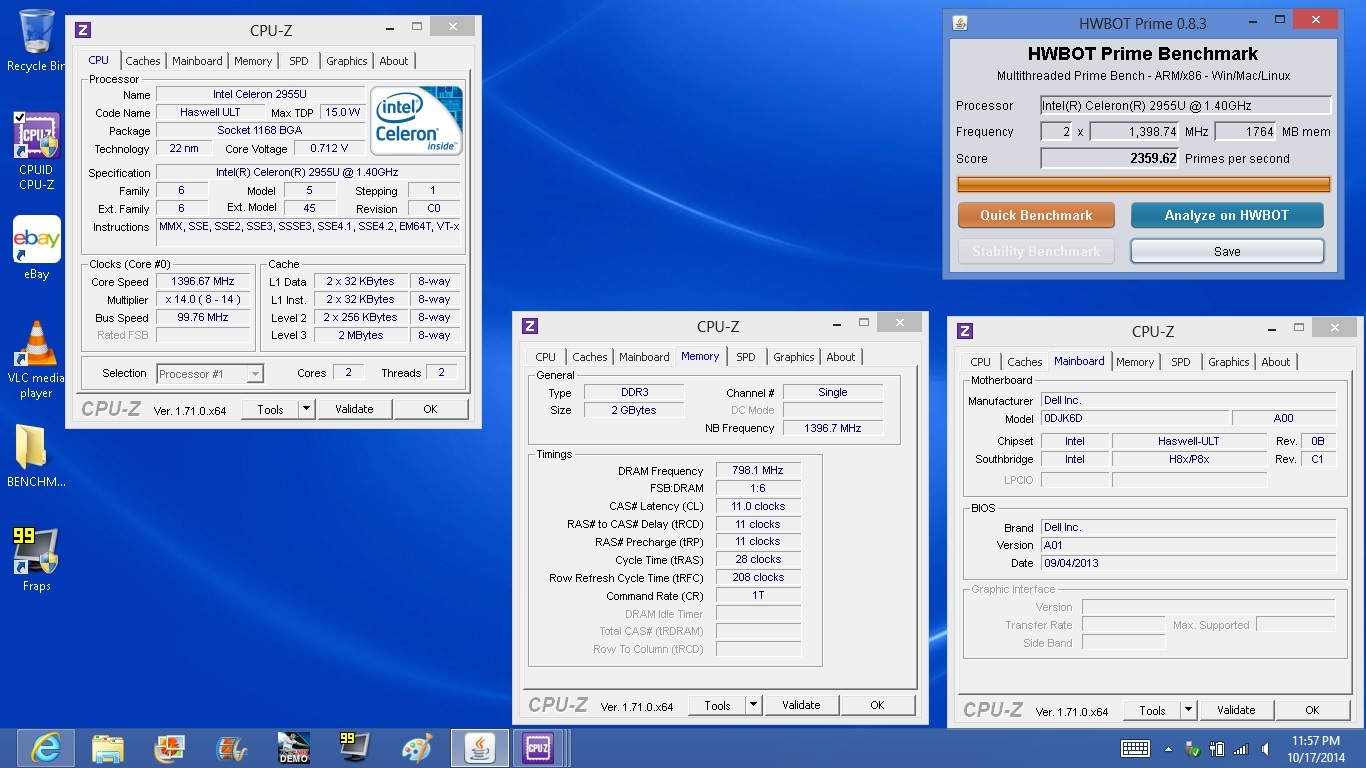This screenshot has height=768, width=1366.
Task: Click the orange benchmark progress bar
Action: click(1144, 185)
